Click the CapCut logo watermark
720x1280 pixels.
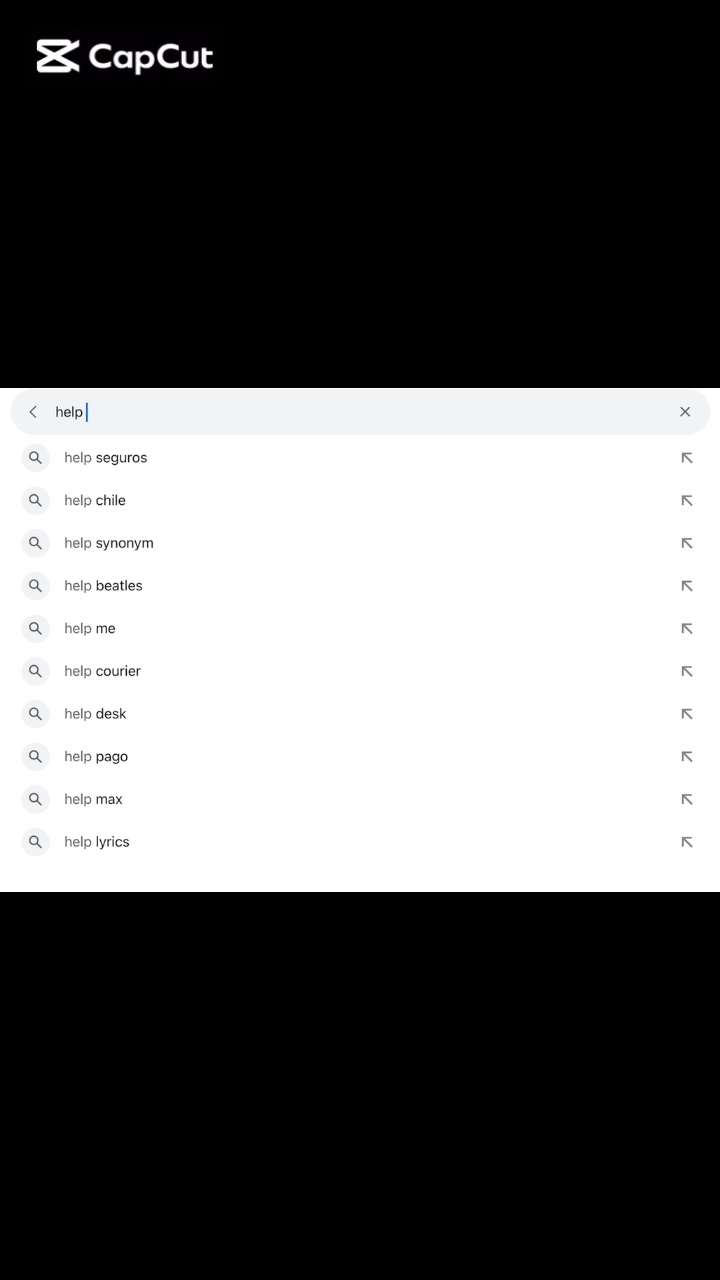(x=125, y=57)
